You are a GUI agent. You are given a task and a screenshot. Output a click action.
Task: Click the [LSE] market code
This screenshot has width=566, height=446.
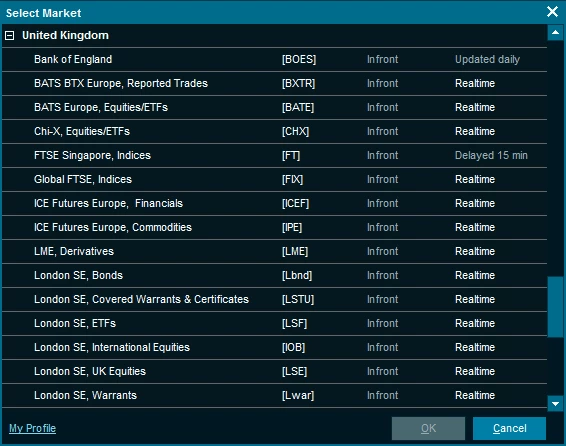[x=295, y=371]
